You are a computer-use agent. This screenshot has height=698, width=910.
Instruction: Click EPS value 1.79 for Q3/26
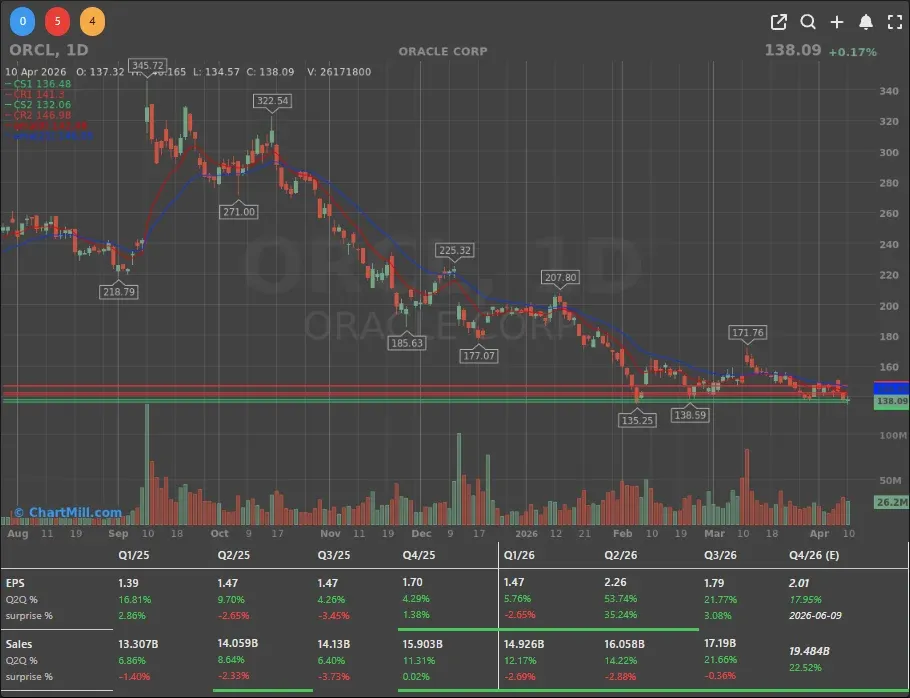click(x=714, y=583)
